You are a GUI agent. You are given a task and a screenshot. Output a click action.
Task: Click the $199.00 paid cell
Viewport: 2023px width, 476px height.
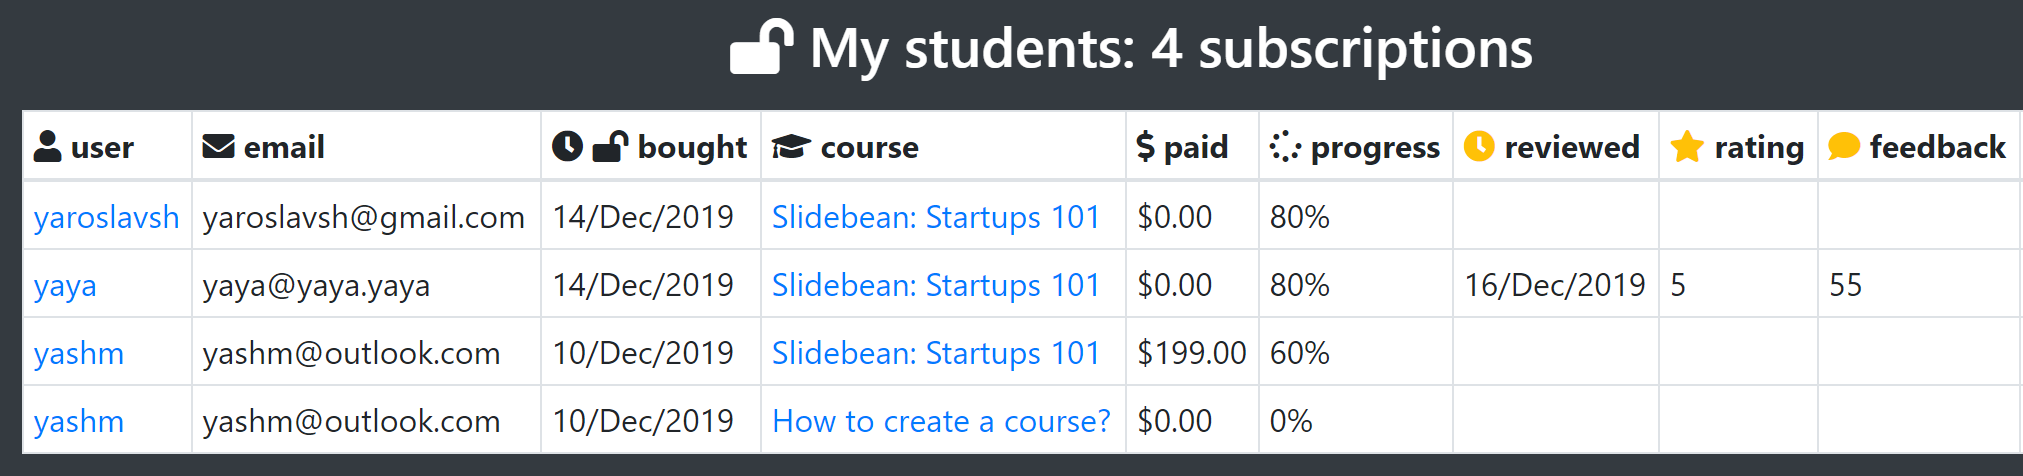1191,353
